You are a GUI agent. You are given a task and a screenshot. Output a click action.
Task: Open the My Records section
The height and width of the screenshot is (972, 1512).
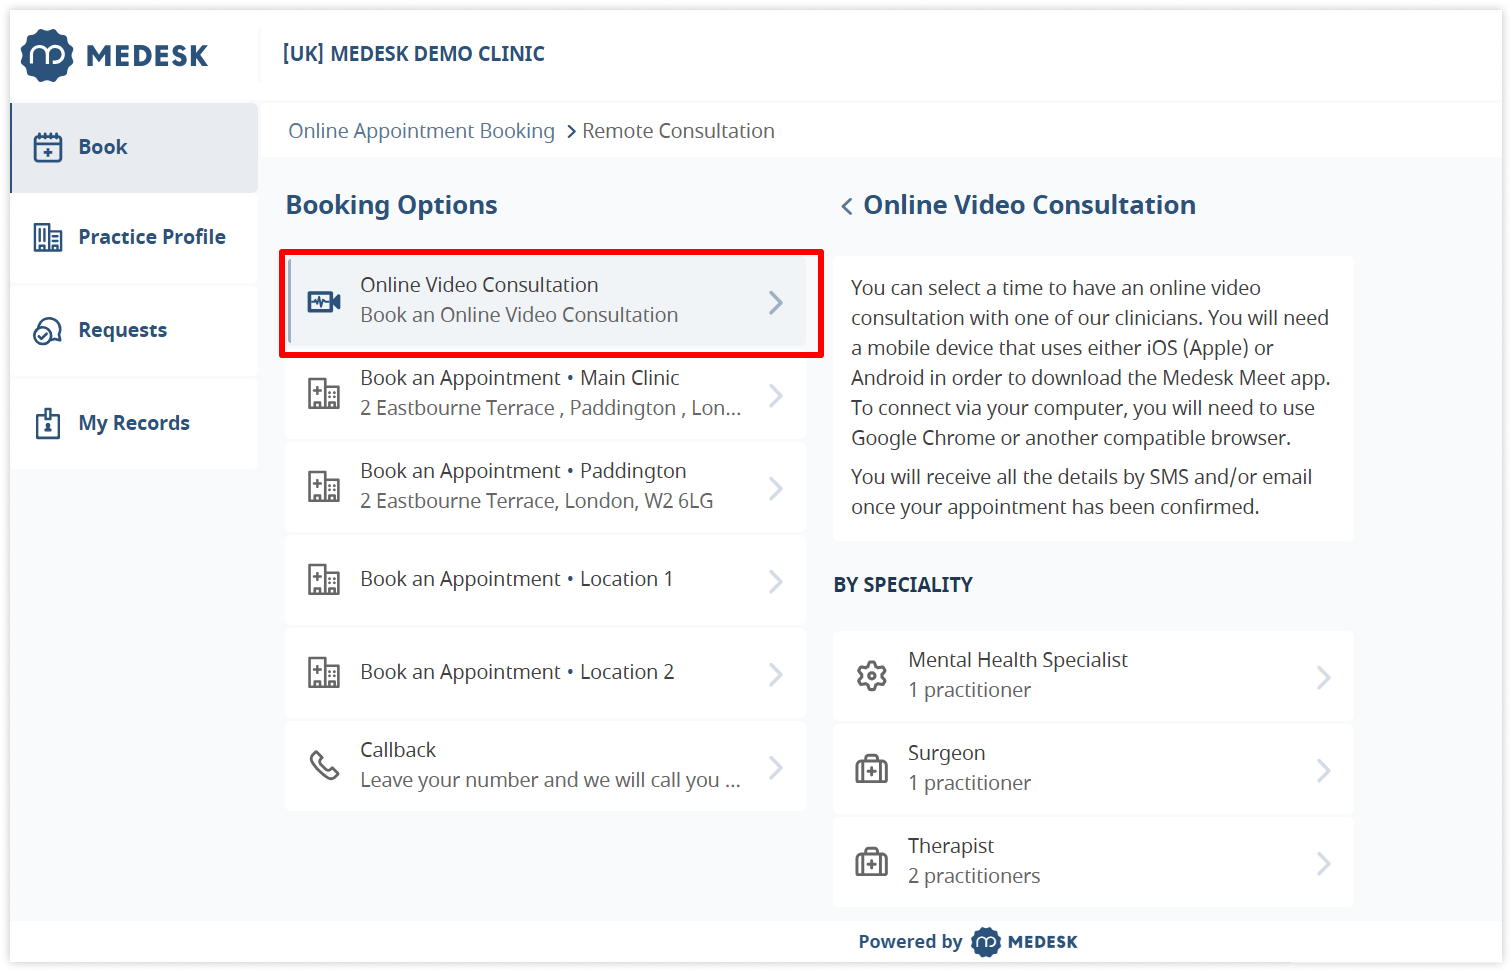click(134, 424)
